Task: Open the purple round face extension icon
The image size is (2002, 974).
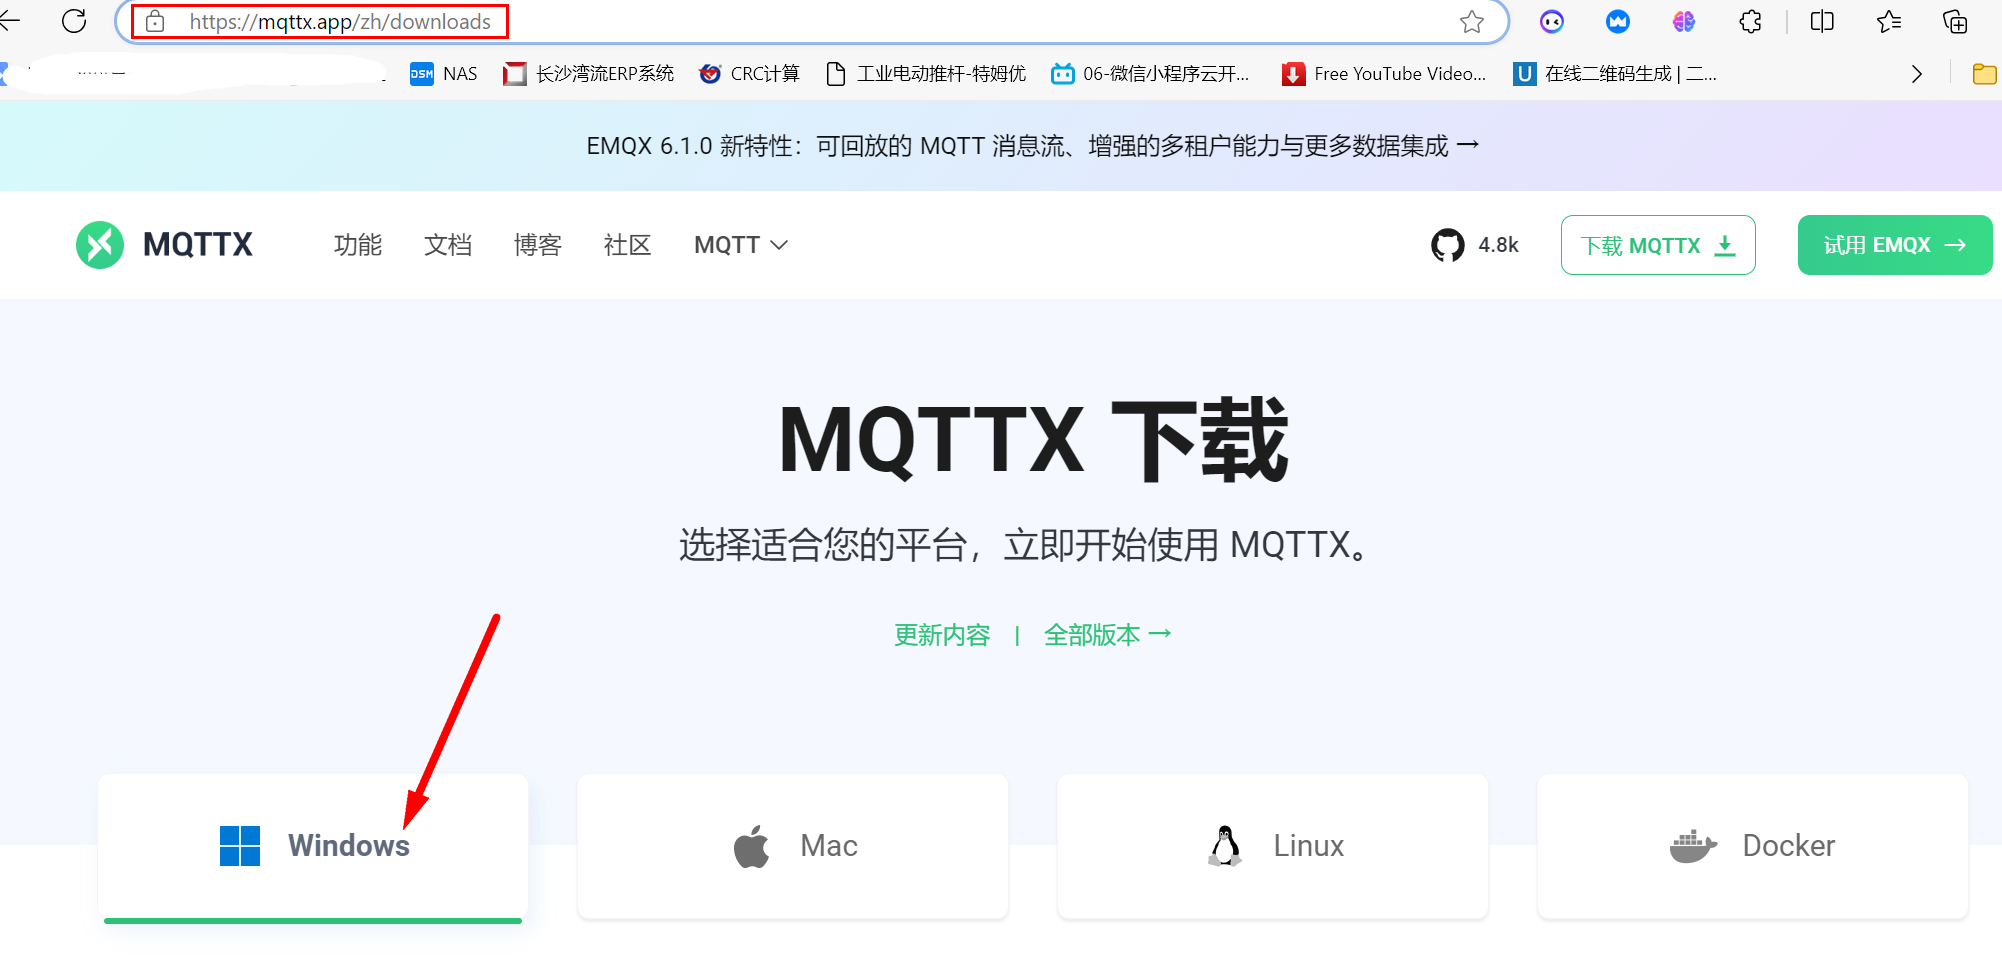Action: click(x=1551, y=21)
